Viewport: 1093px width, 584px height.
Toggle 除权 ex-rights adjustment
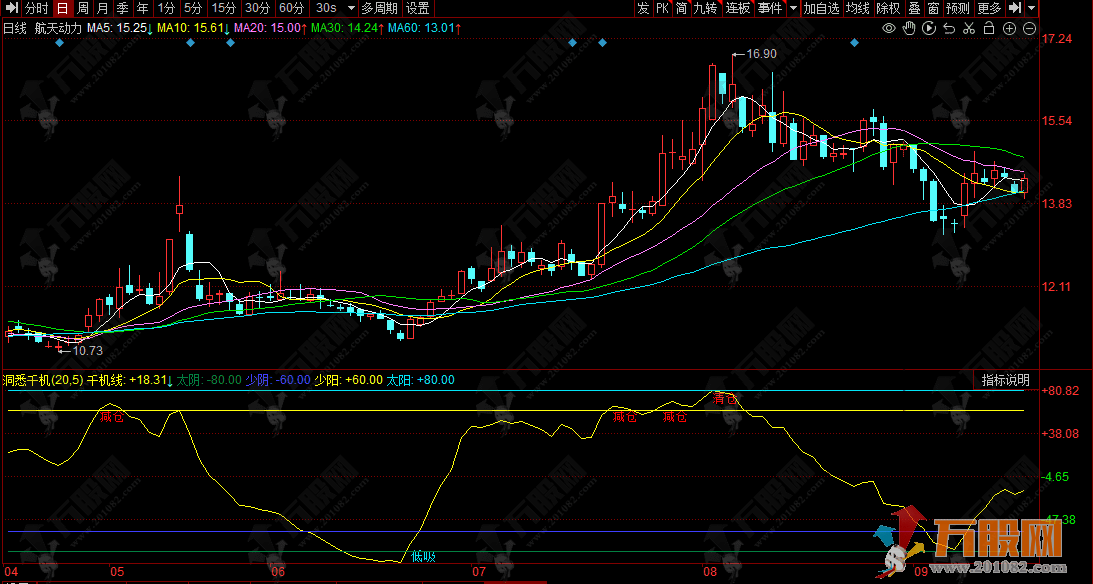point(887,8)
